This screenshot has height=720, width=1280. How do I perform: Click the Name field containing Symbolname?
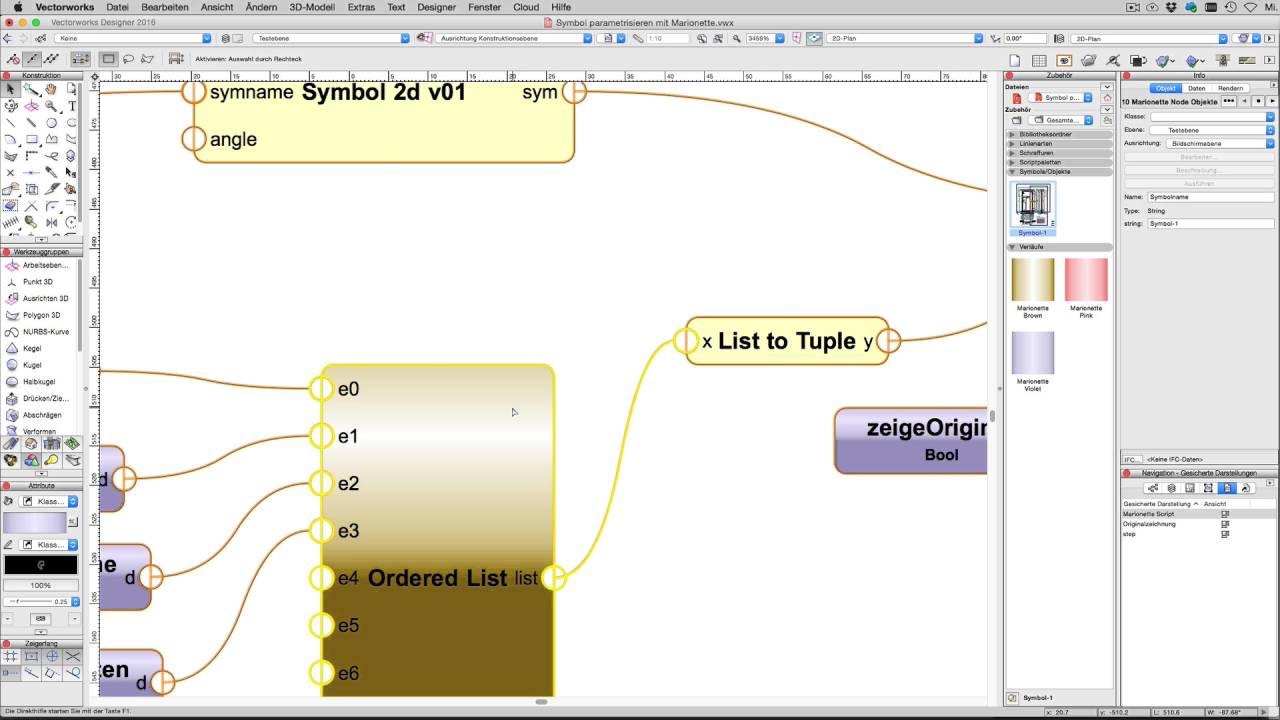pos(1210,197)
